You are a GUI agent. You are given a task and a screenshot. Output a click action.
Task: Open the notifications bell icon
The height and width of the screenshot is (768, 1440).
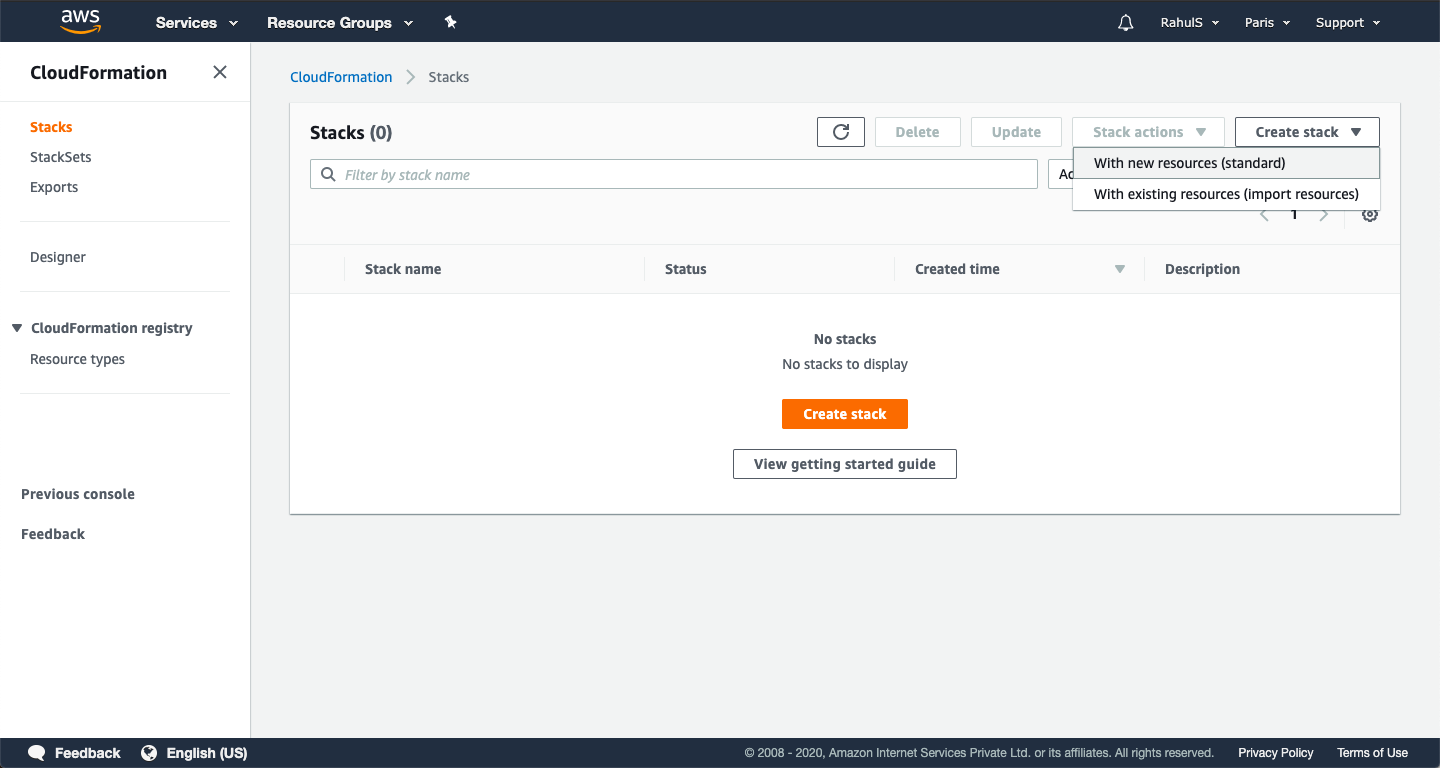1125,23
